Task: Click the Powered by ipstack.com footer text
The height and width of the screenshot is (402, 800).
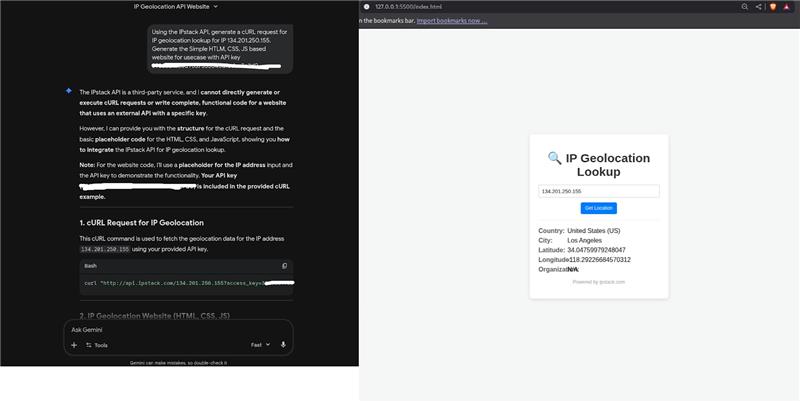Action: coord(598,282)
